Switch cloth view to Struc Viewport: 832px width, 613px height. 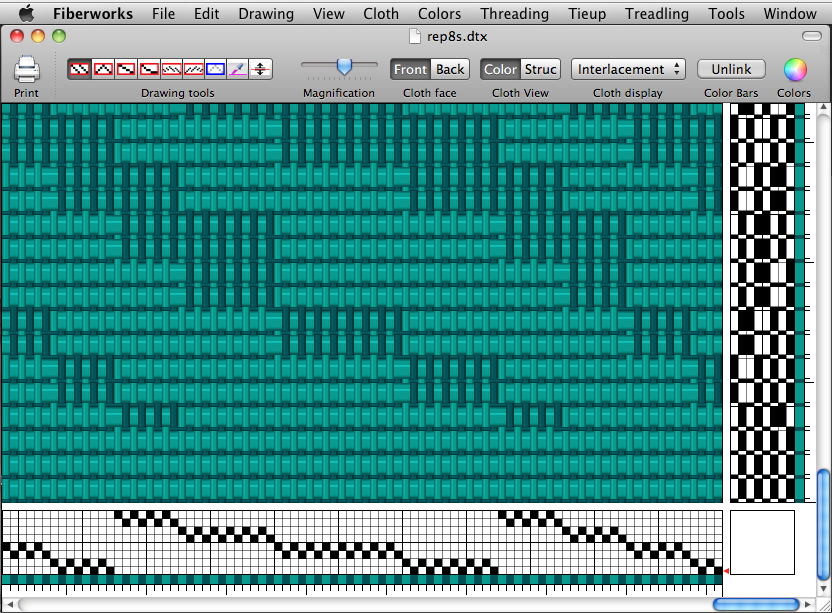click(541, 69)
